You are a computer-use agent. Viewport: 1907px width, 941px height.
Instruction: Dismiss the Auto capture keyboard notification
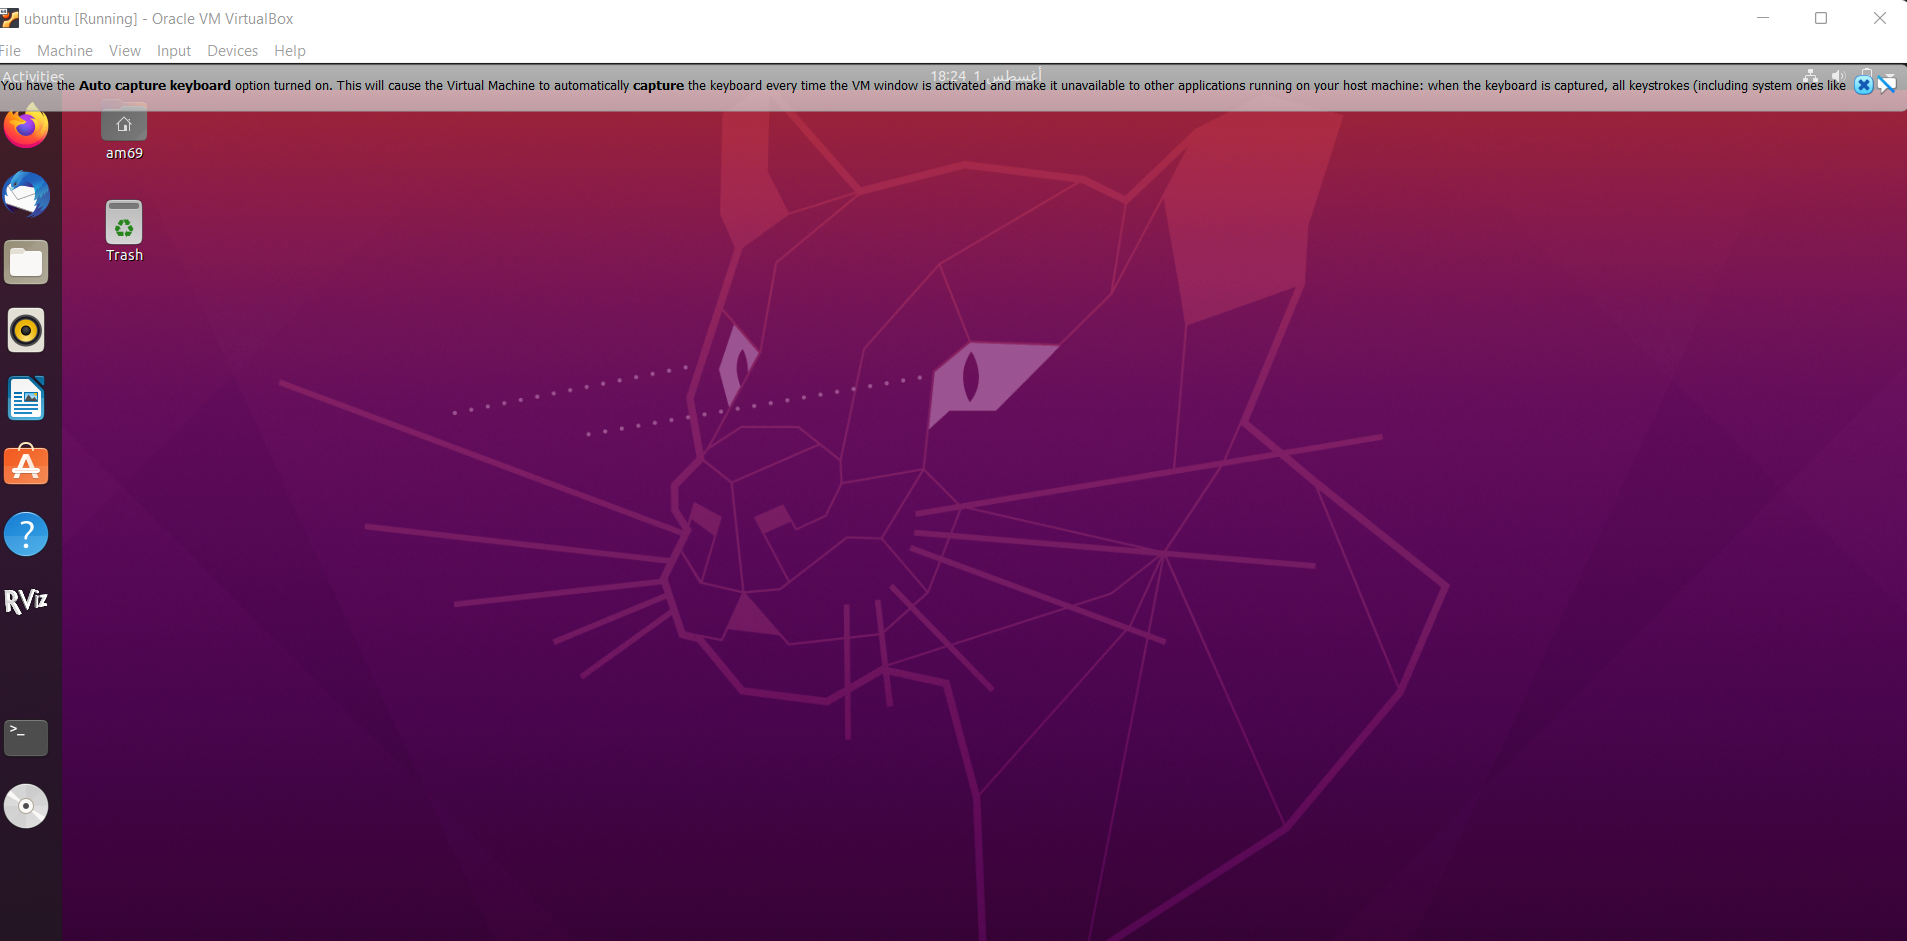1863,85
